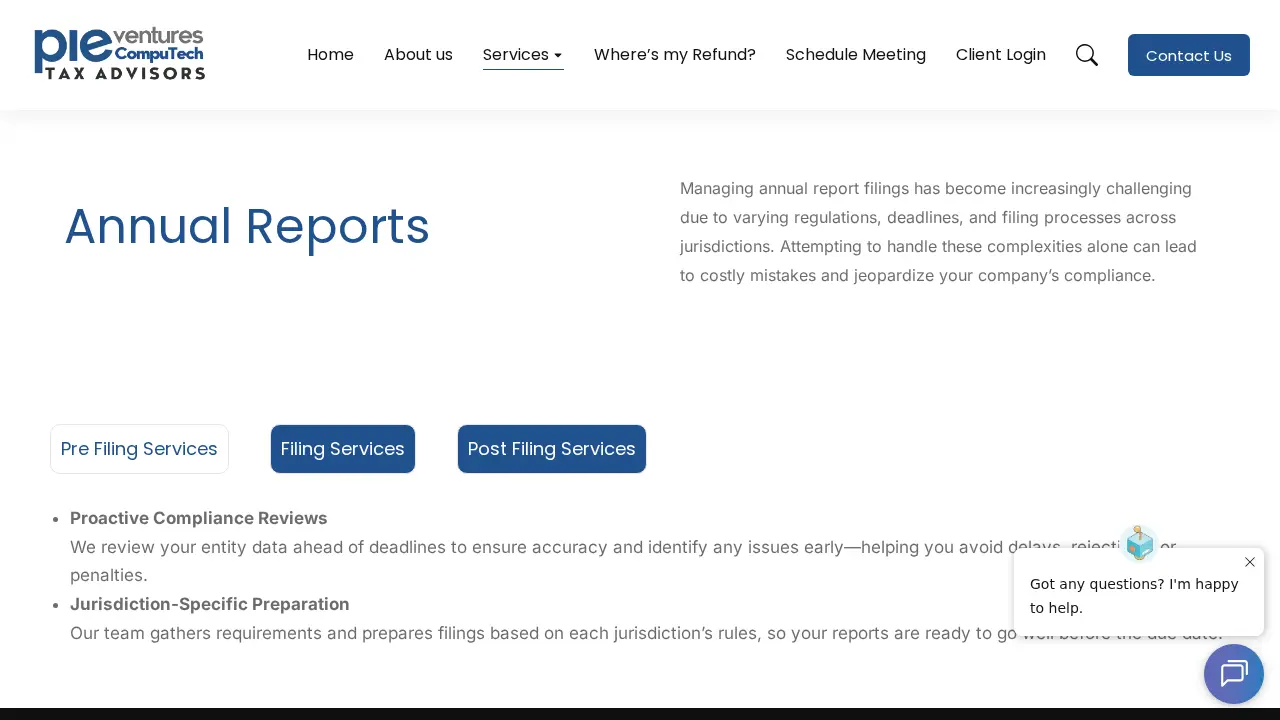Open the Client Login page
Viewport: 1280px width, 720px height.
[1001, 55]
